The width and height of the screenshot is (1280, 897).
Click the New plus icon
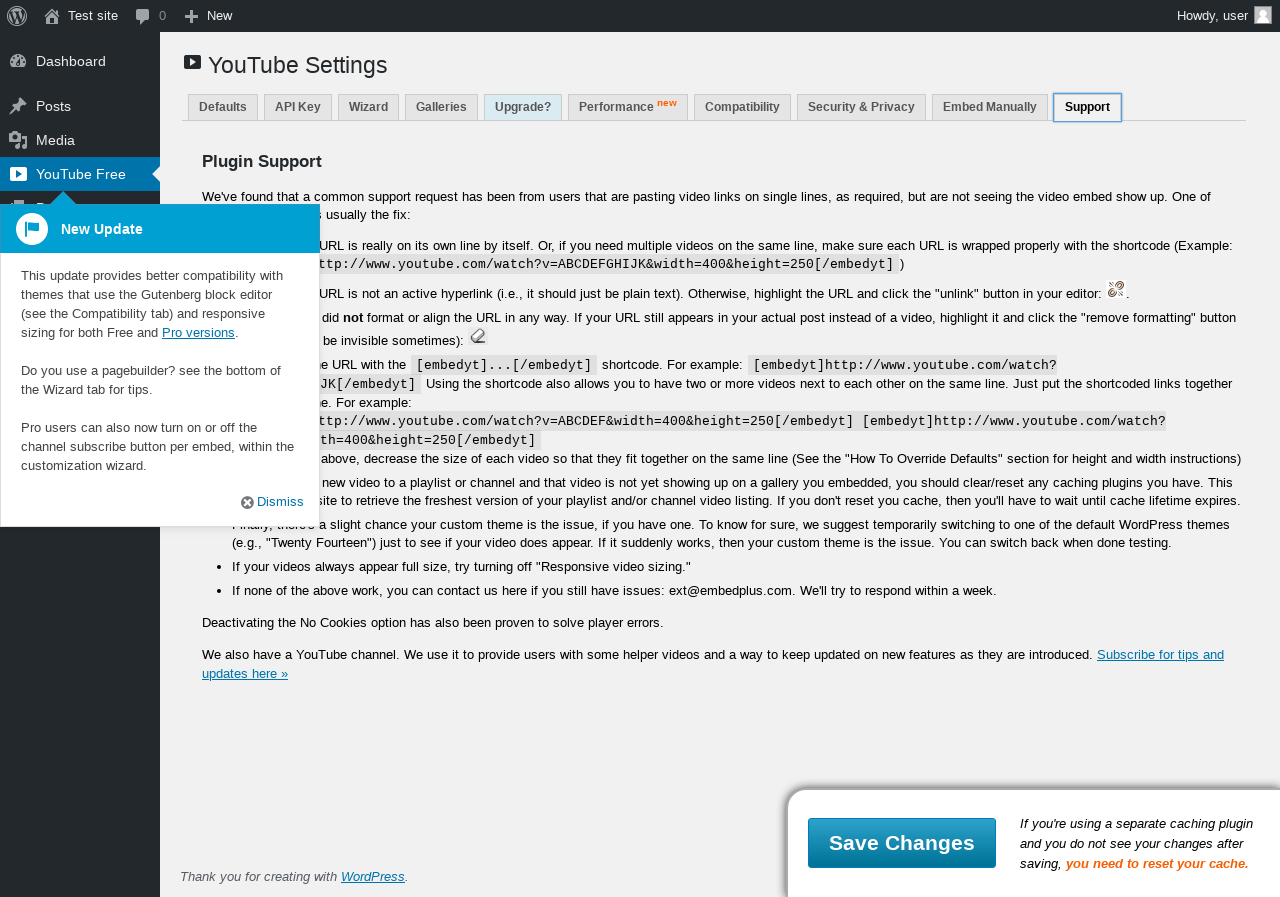191,16
